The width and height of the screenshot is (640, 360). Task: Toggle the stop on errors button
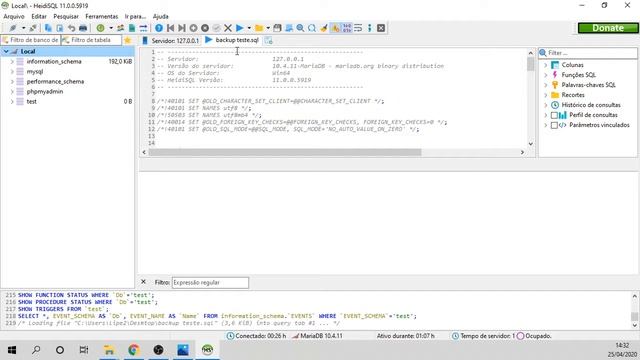(x=335, y=28)
